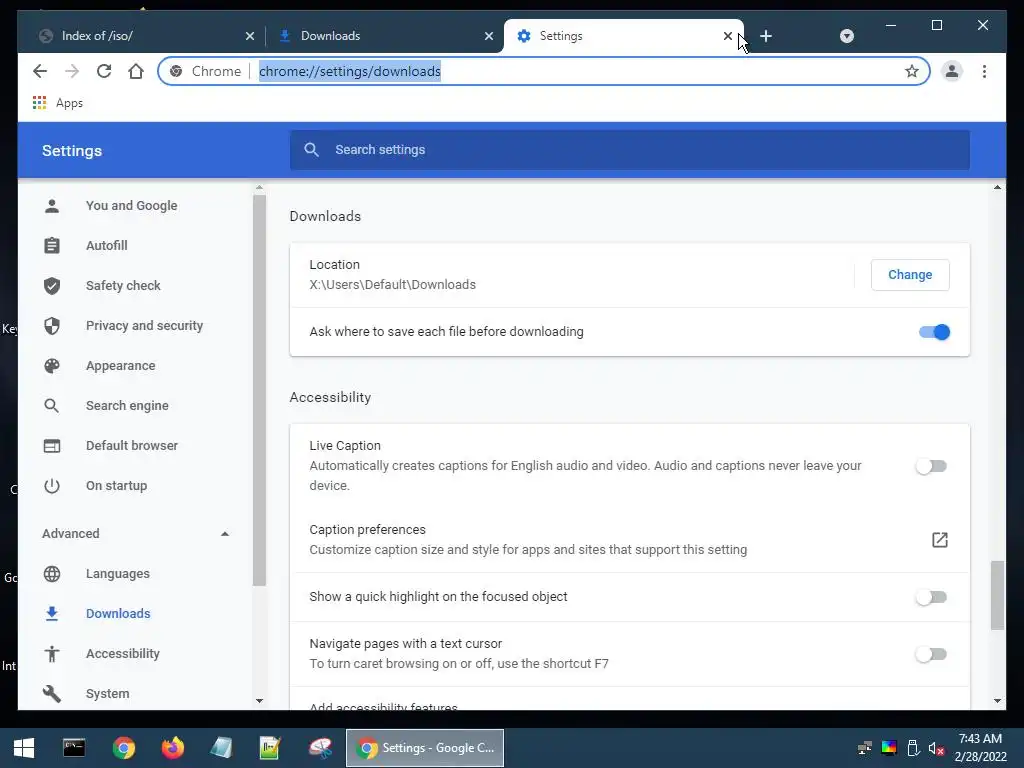The image size is (1024, 768).
Task: Open System settings in sidebar
Action: pyautogui.click(x=107, y=694)
